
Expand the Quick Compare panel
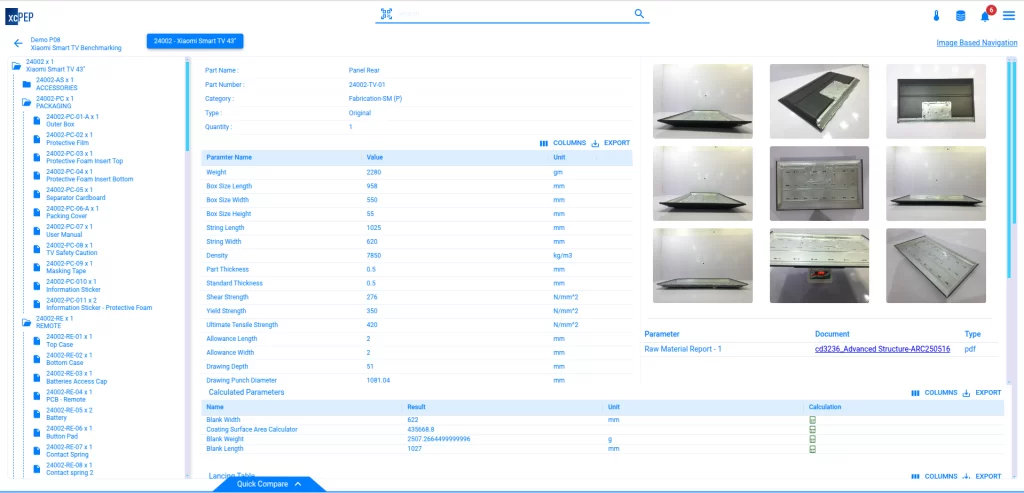[x=270, y=484]
